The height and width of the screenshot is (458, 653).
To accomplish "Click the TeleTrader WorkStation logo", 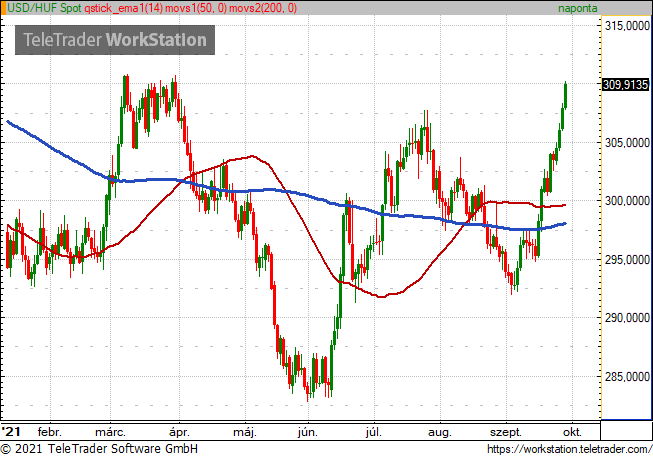I will click(114, 40).
